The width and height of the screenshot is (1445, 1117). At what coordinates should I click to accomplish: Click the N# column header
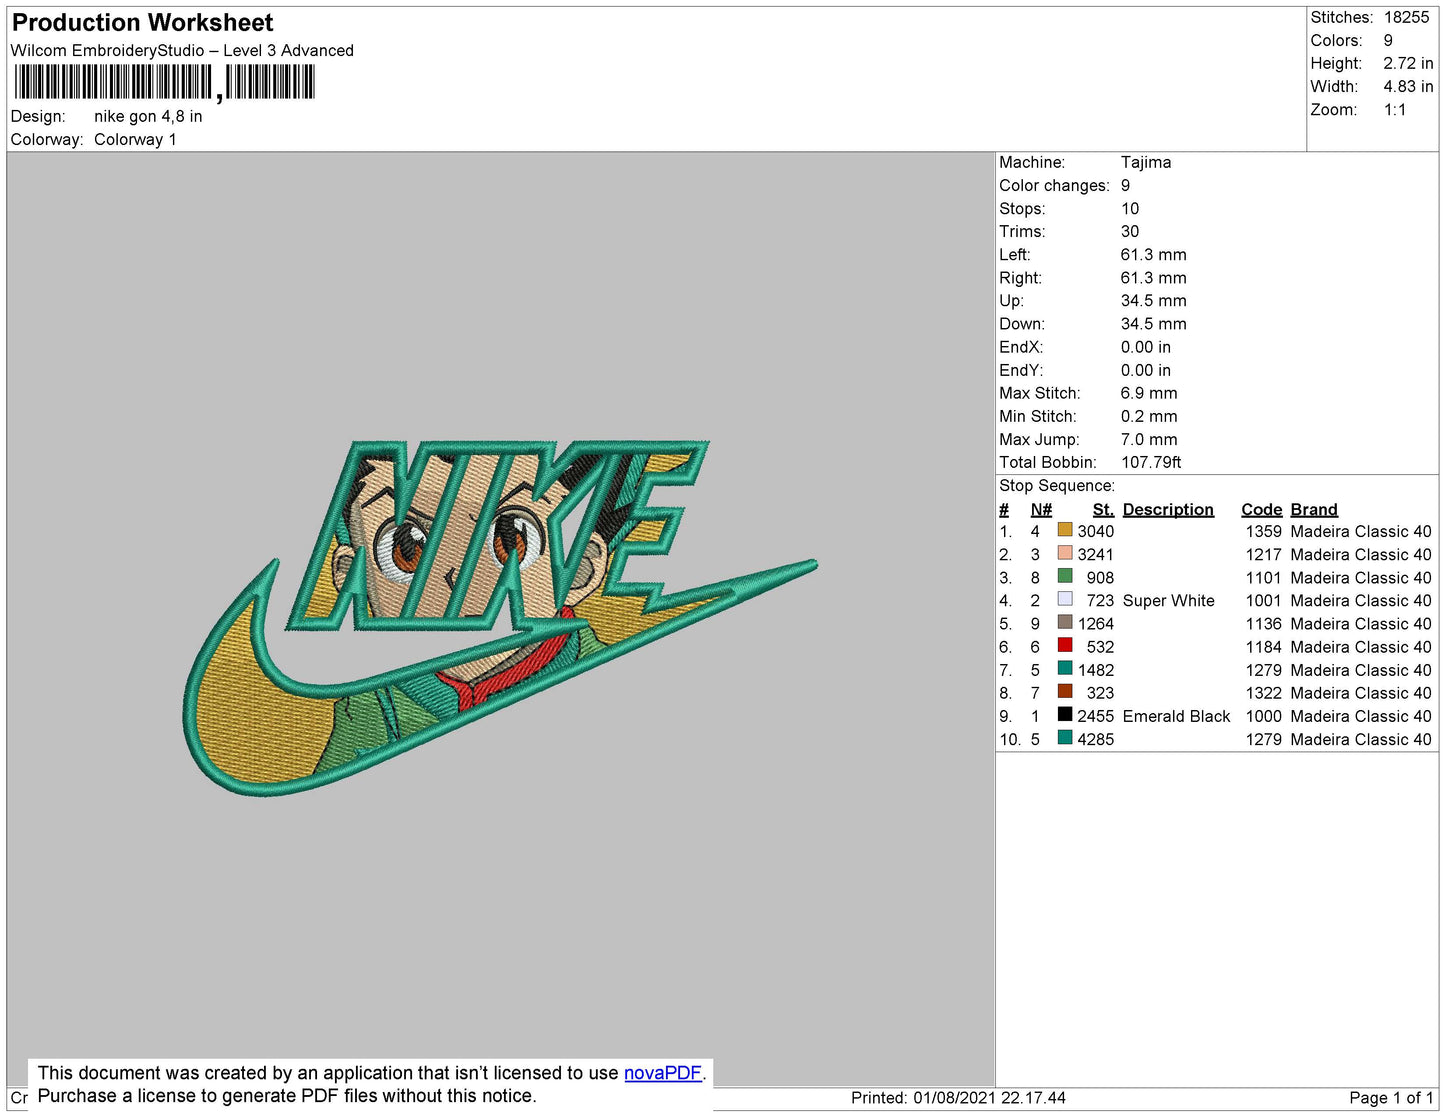point(1041,509)
